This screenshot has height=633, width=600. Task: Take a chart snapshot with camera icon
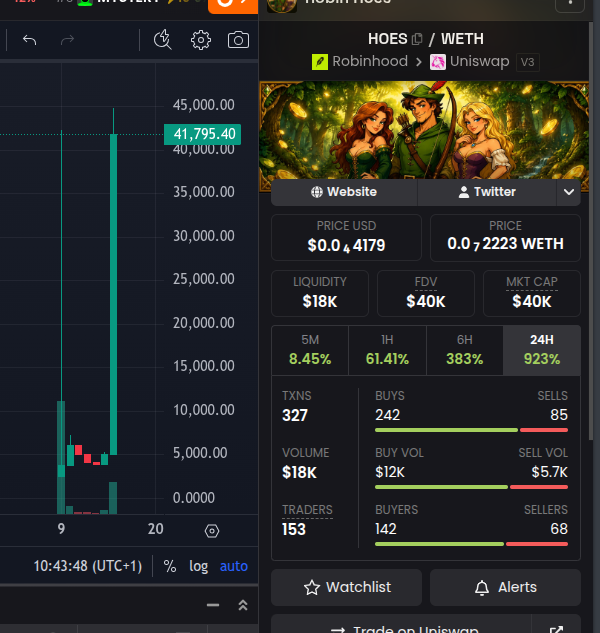click(x=238, y=40)
